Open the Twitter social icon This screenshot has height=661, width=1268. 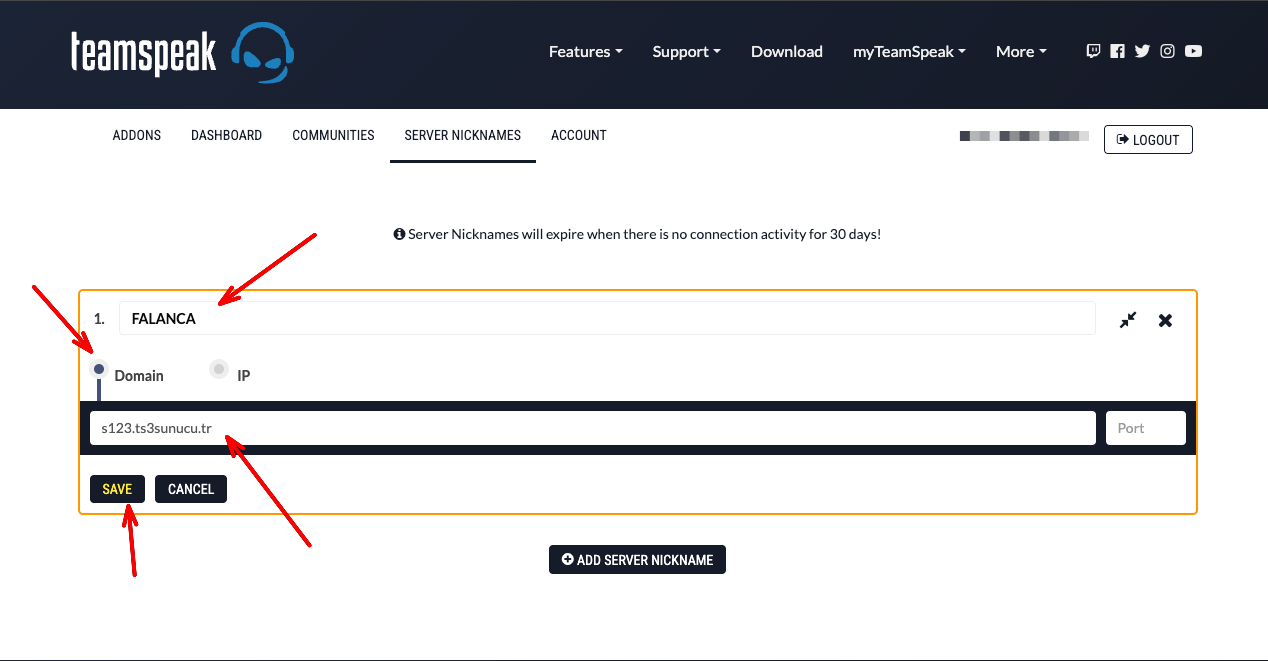(1142, 51)
